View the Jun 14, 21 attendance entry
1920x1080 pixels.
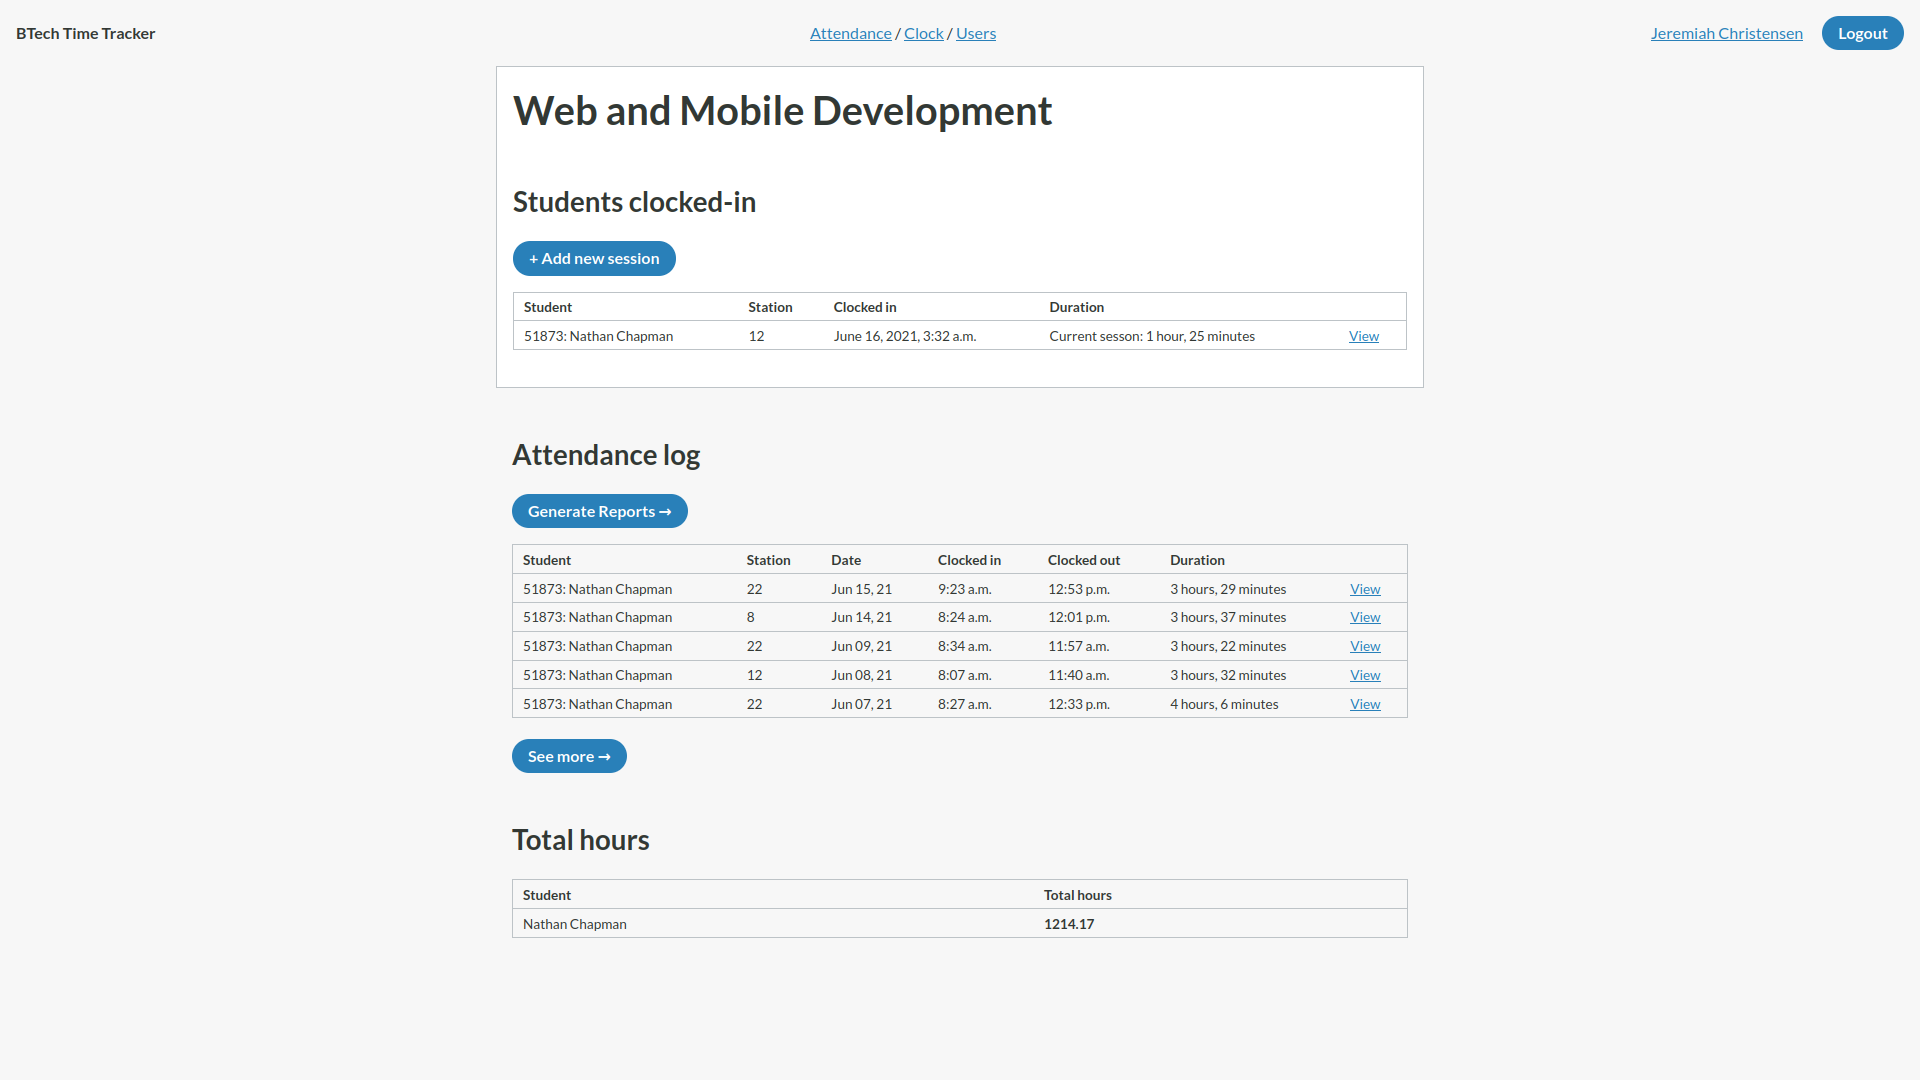(x=1364, y=617)
